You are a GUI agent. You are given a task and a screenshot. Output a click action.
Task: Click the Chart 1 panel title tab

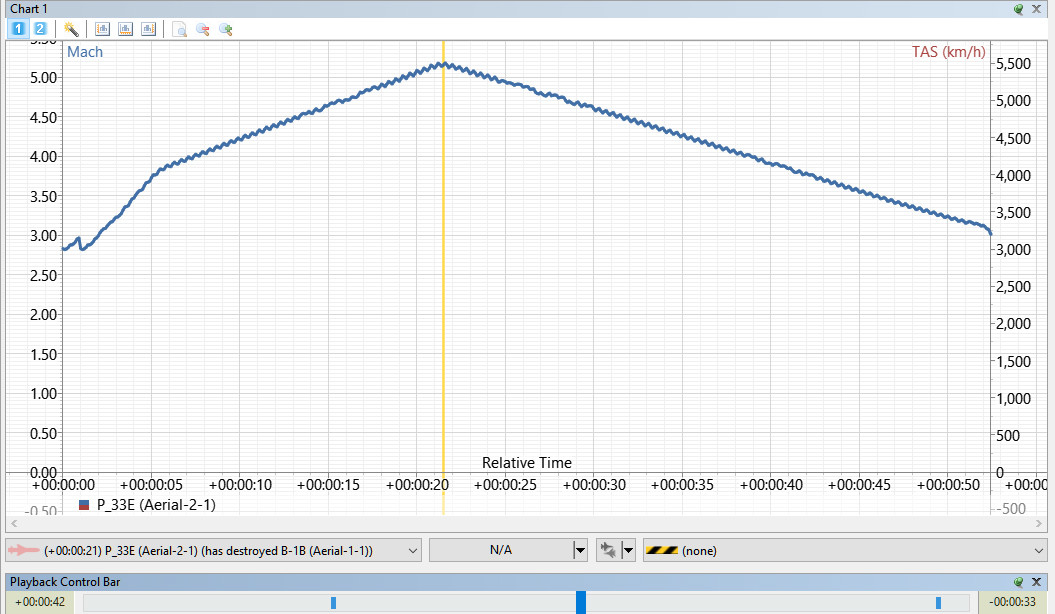29,9
